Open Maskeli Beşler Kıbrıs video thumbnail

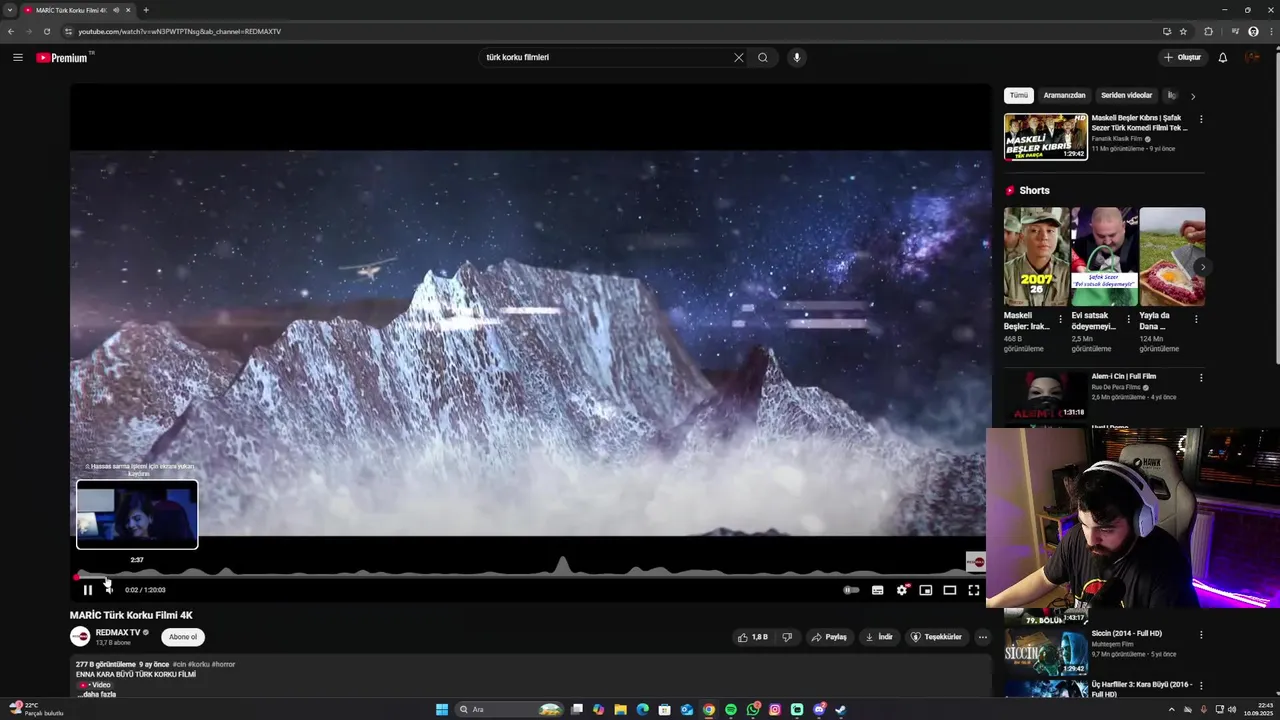1045,136
